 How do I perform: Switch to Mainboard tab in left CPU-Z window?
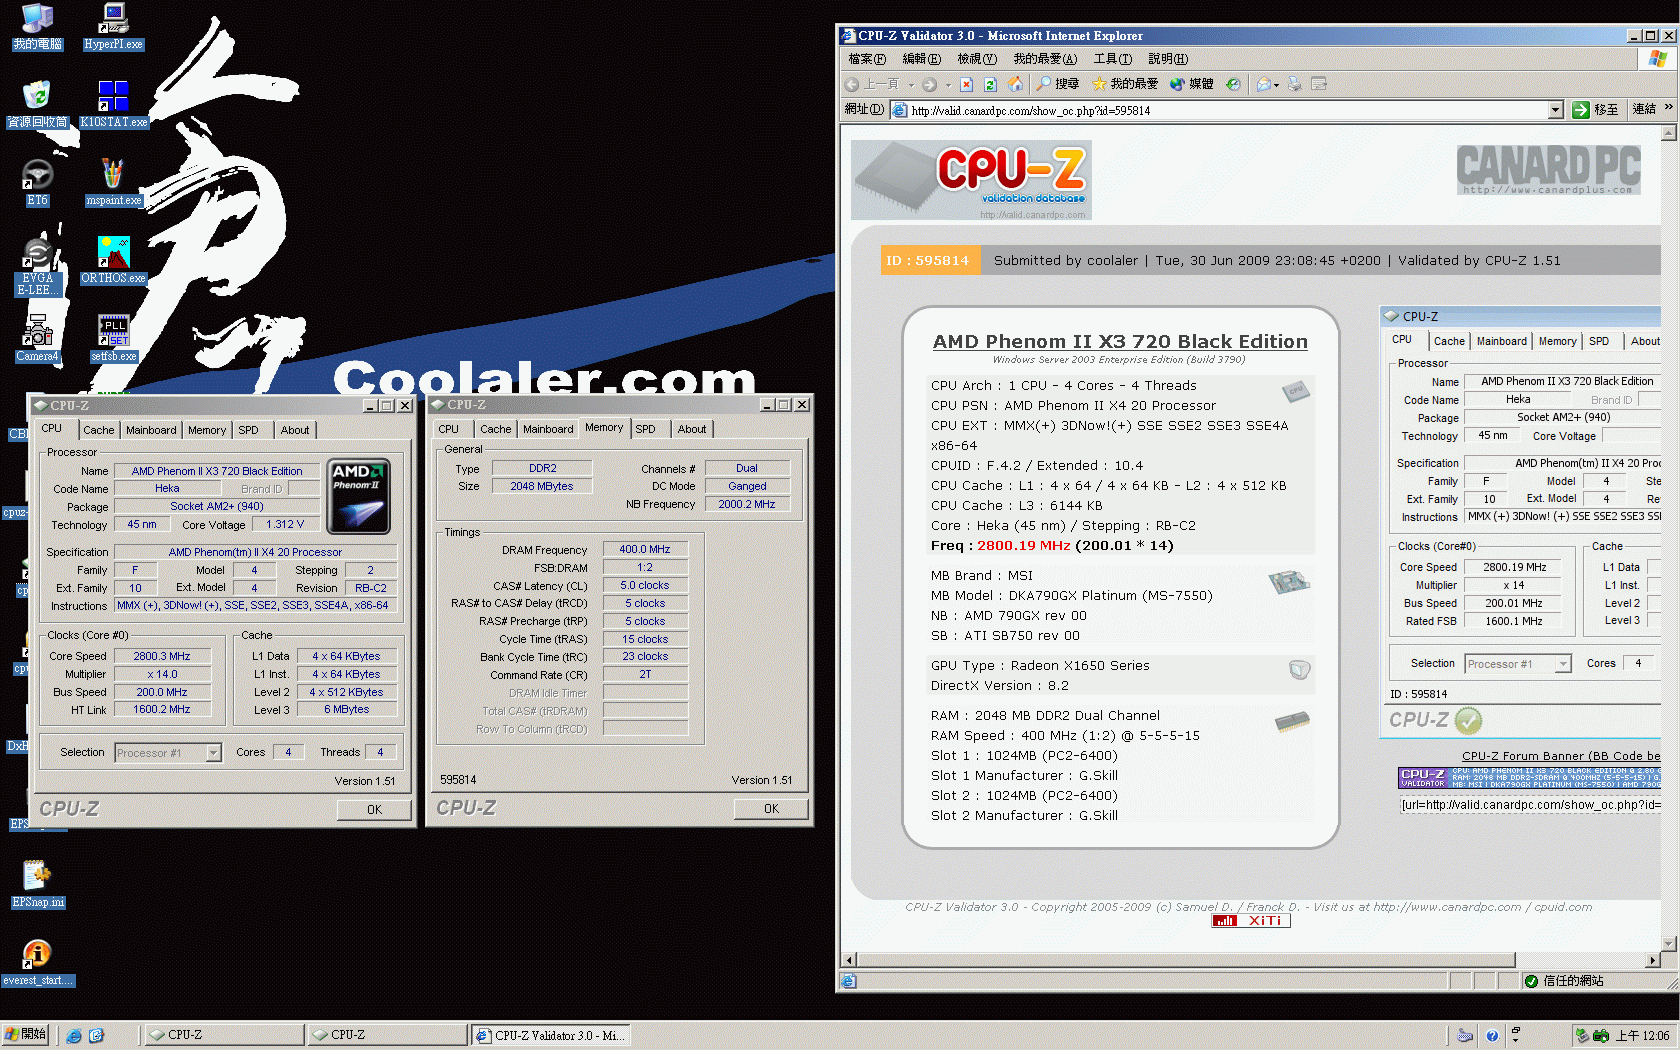(x=151, y=430)
